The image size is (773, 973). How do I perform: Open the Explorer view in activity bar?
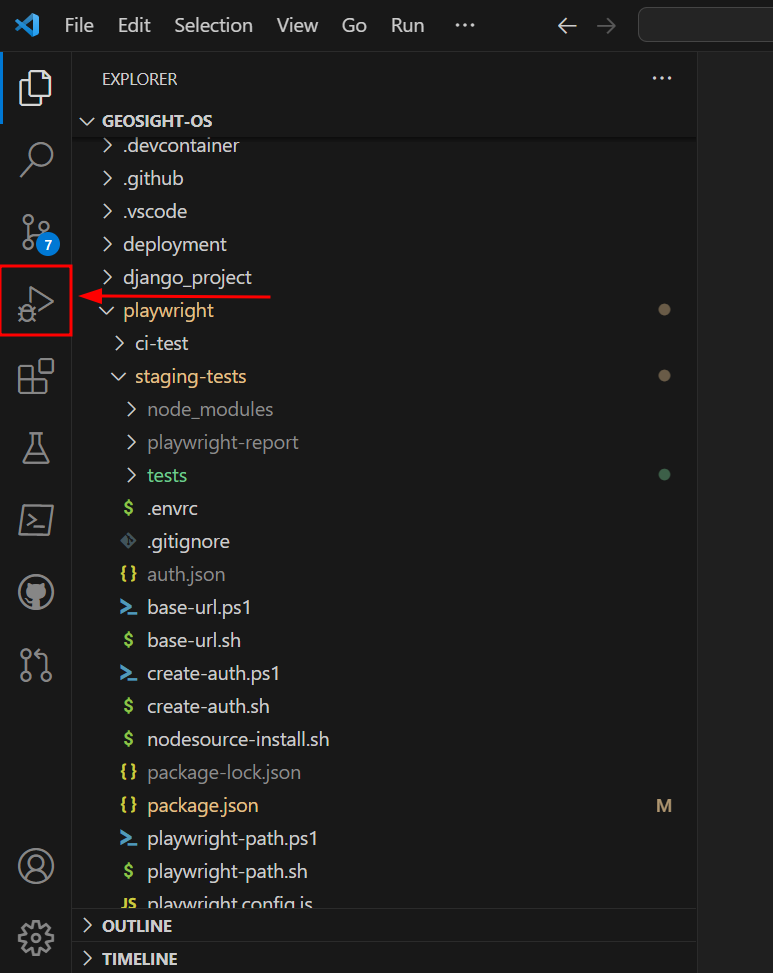[x=35, y=87]
